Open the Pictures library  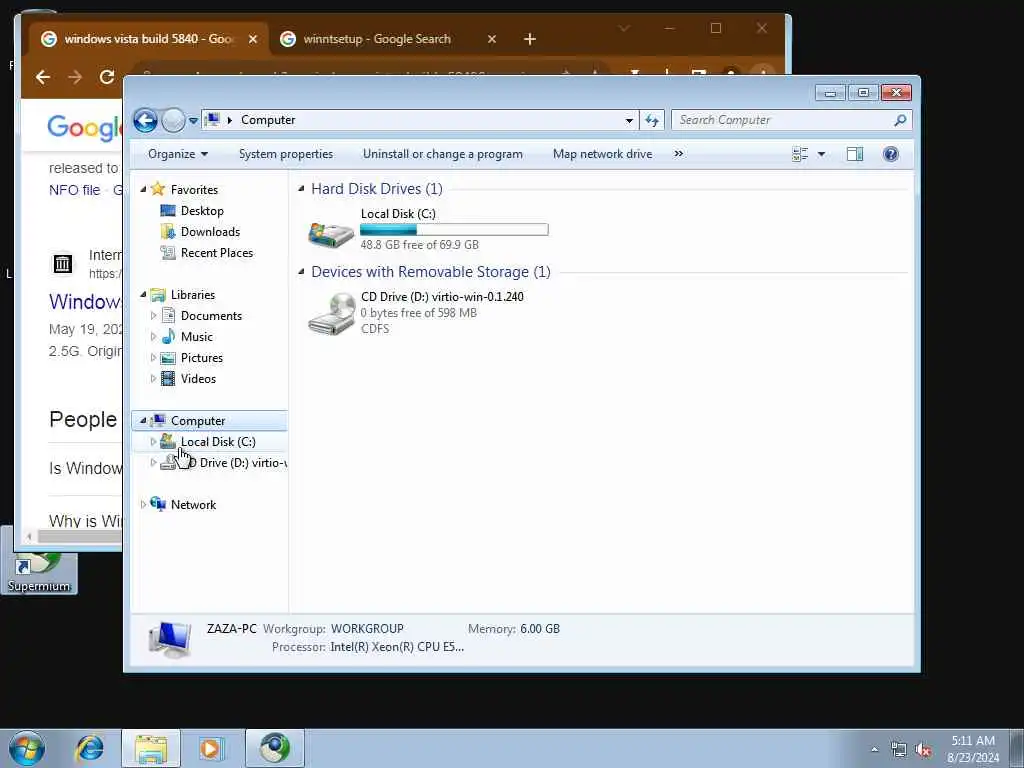pos(202,358)
